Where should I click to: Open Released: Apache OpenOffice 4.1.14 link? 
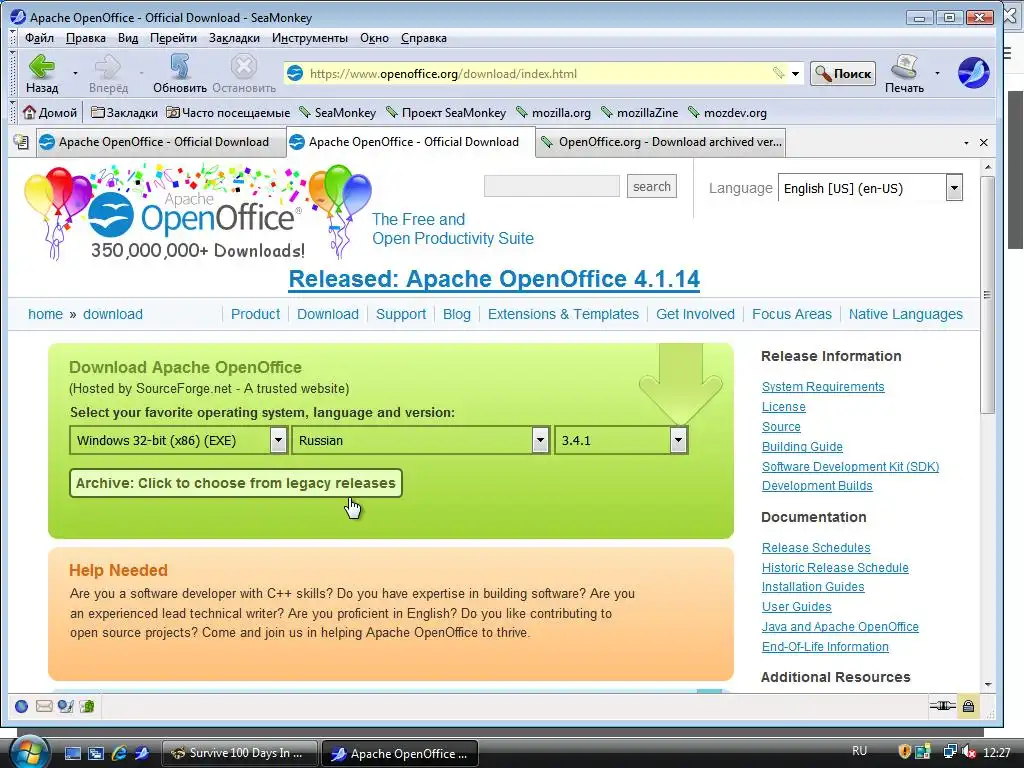[494, 279]
